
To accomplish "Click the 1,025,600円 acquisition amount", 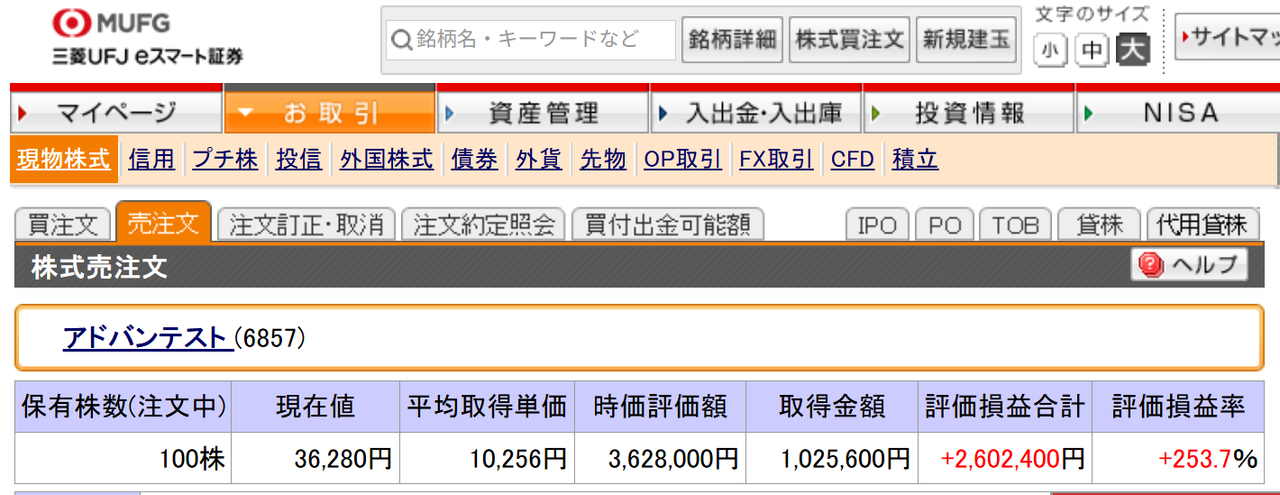I will 845,459.
